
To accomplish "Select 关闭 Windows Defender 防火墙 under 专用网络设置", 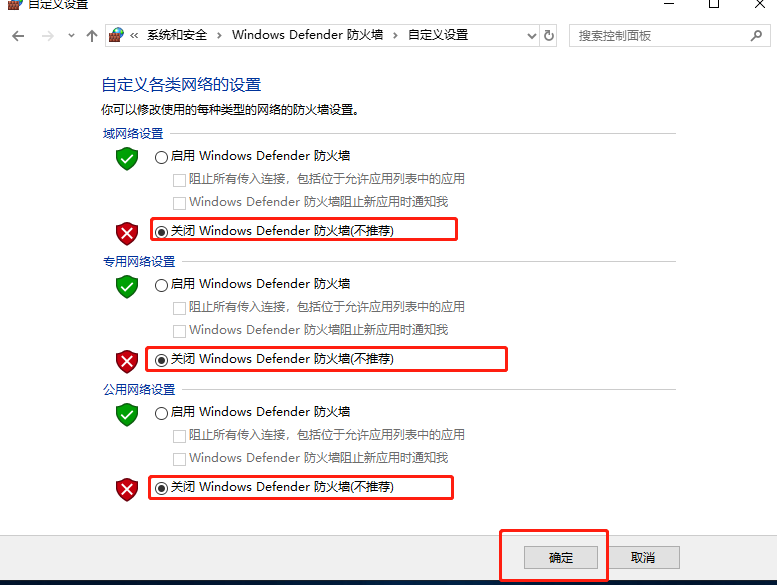I will tap(274, 360).
